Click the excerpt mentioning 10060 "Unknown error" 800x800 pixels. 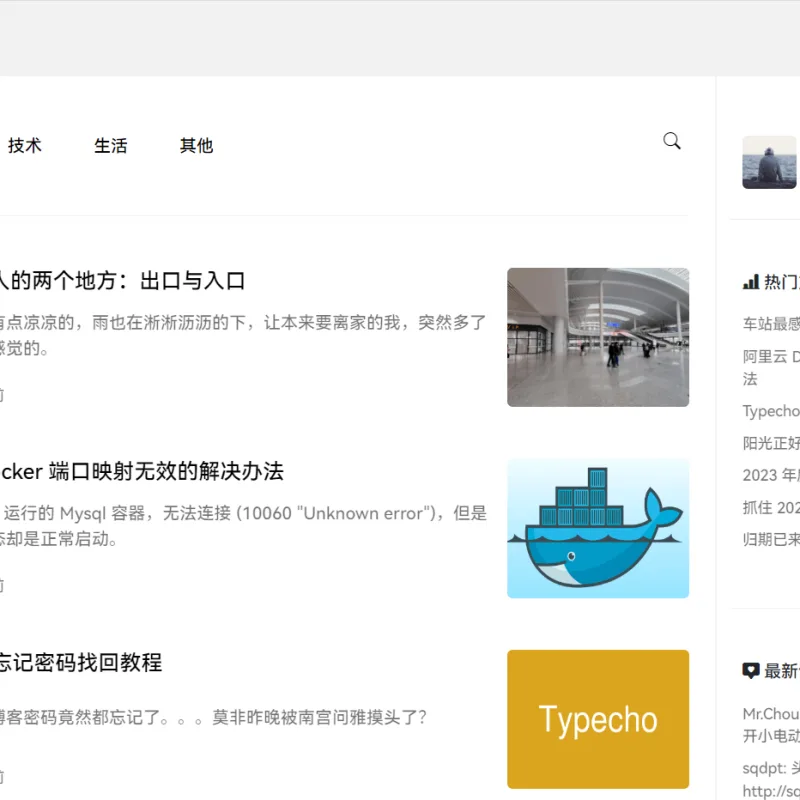[243, 526]
